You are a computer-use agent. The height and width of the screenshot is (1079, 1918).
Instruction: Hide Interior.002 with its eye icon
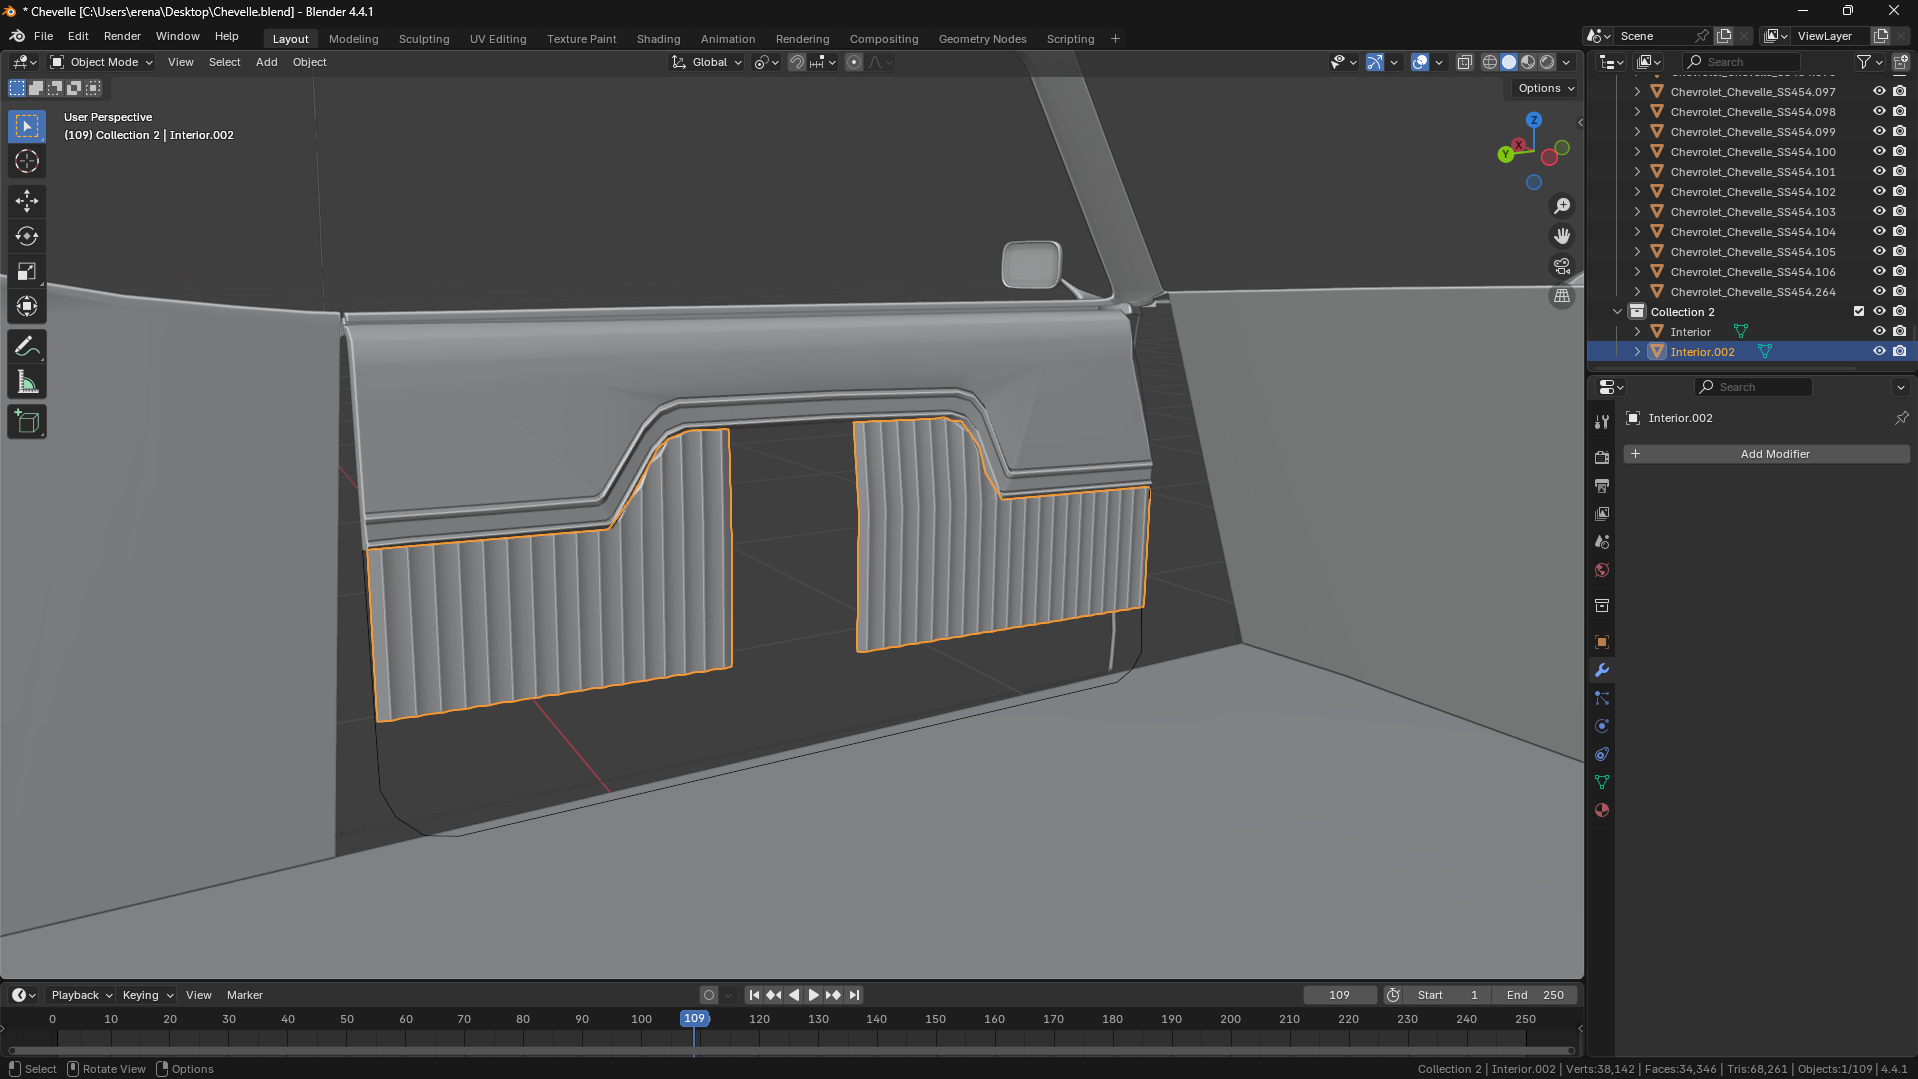click(x=1879, y=352)
